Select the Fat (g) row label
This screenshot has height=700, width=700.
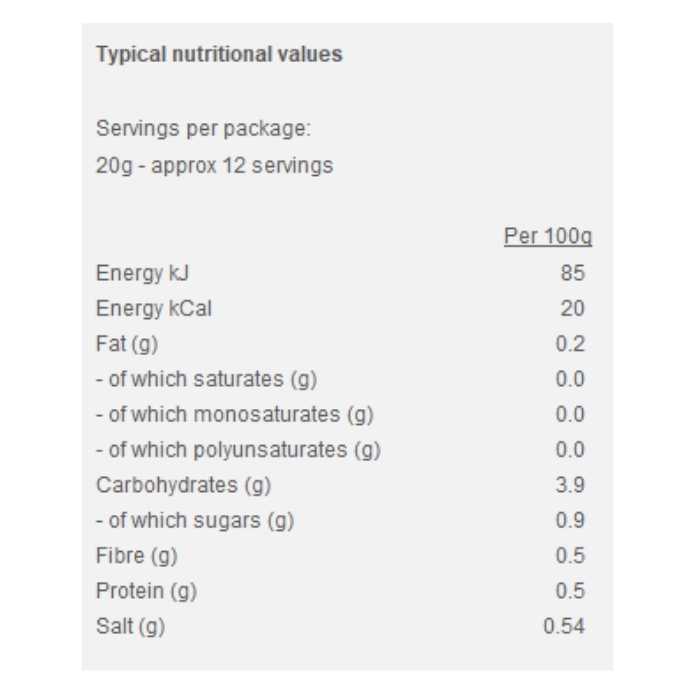coord(127,344)
